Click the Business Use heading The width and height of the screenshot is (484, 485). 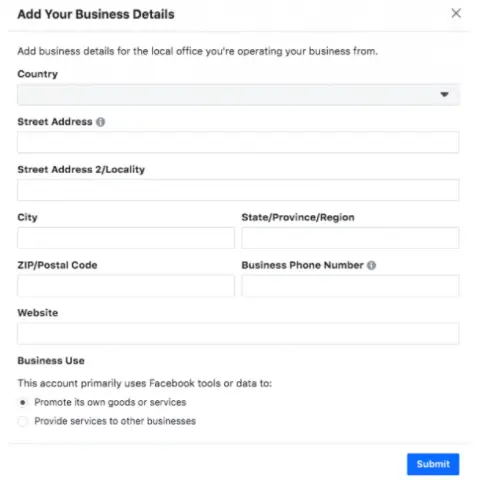click(51, 361)
